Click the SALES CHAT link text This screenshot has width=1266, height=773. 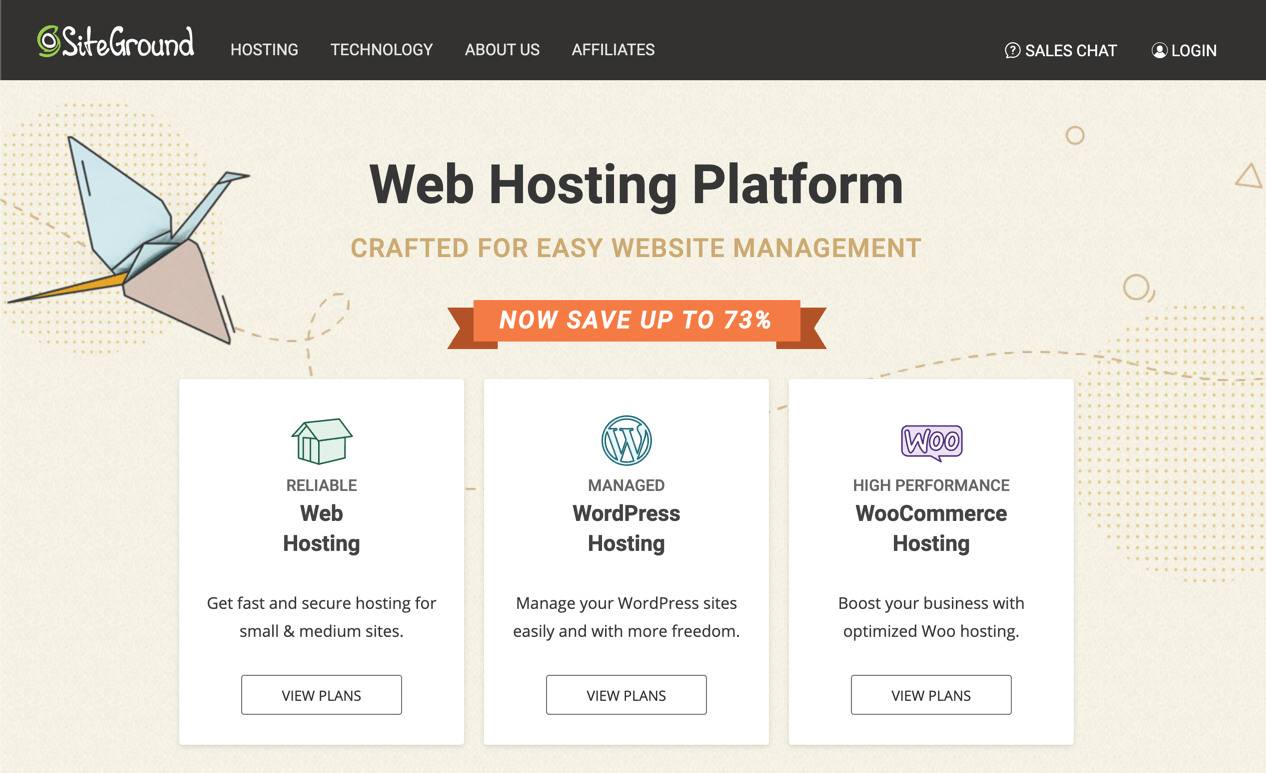coord(1069,50)
